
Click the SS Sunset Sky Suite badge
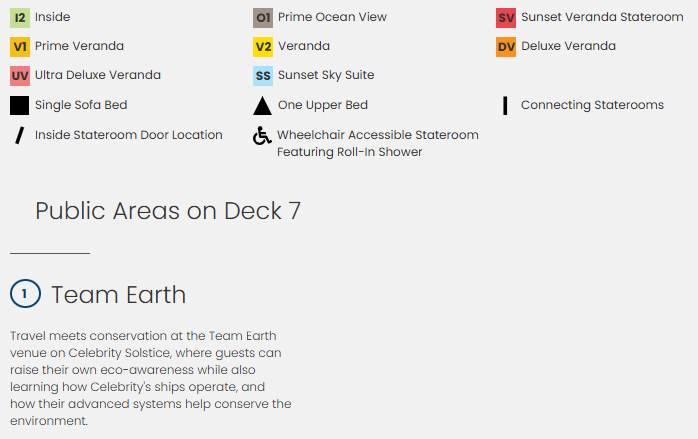click(x=263, y=75)
